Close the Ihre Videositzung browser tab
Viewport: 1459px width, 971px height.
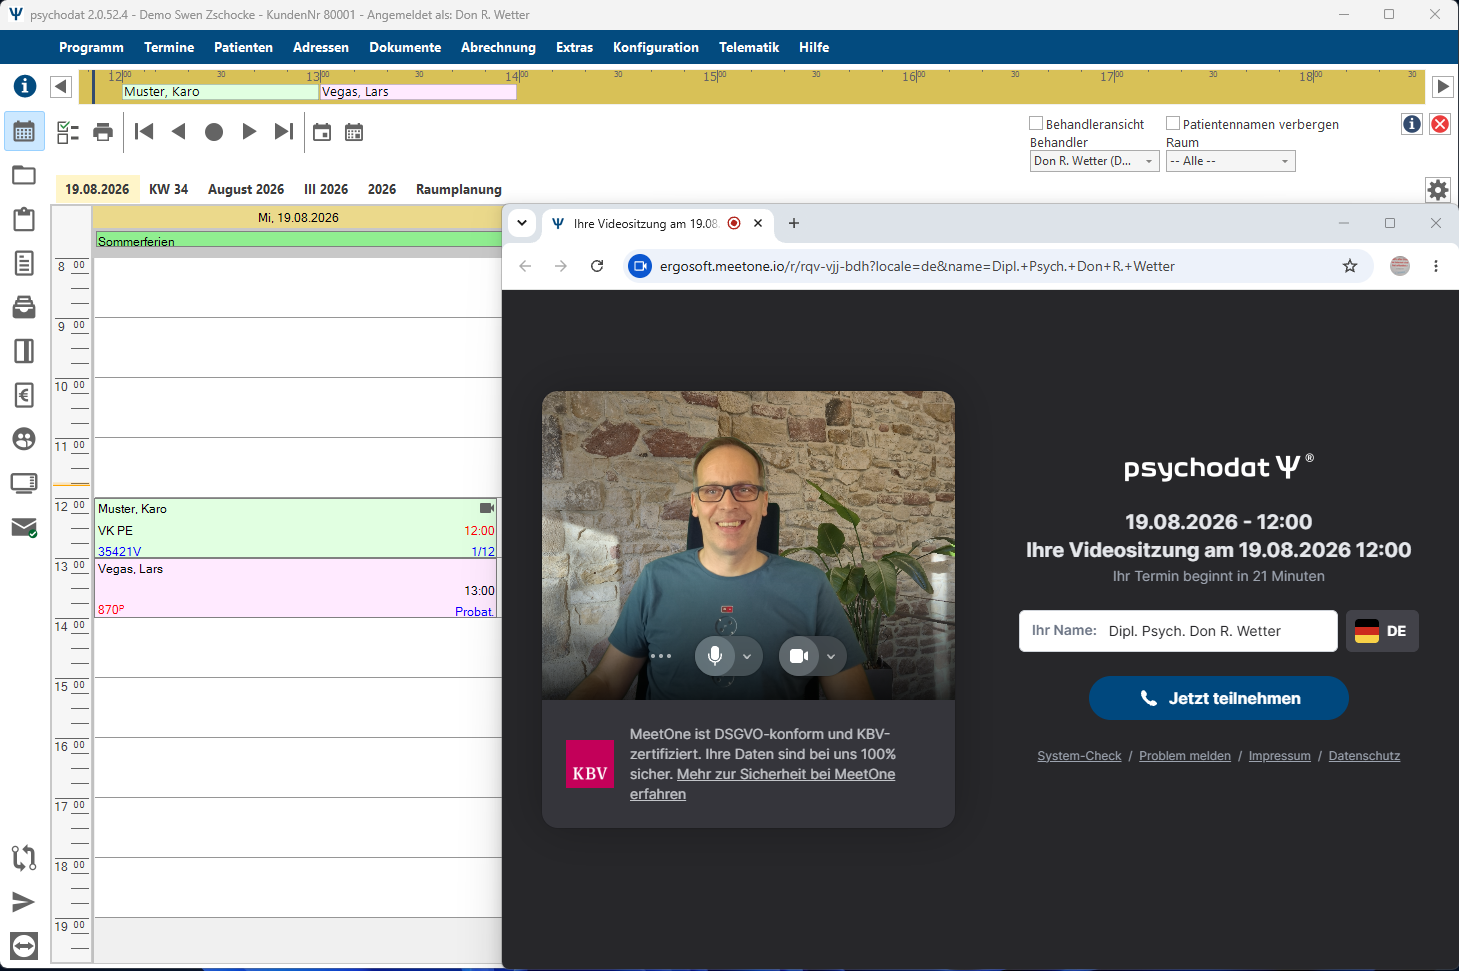click(758, 223)
